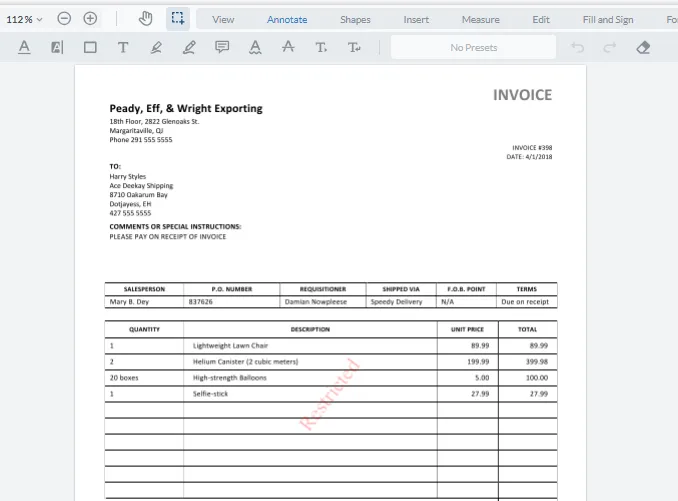Viewport: 678px width, 501px height.
Task: Select the comment note tool
Action: (222, 47)
